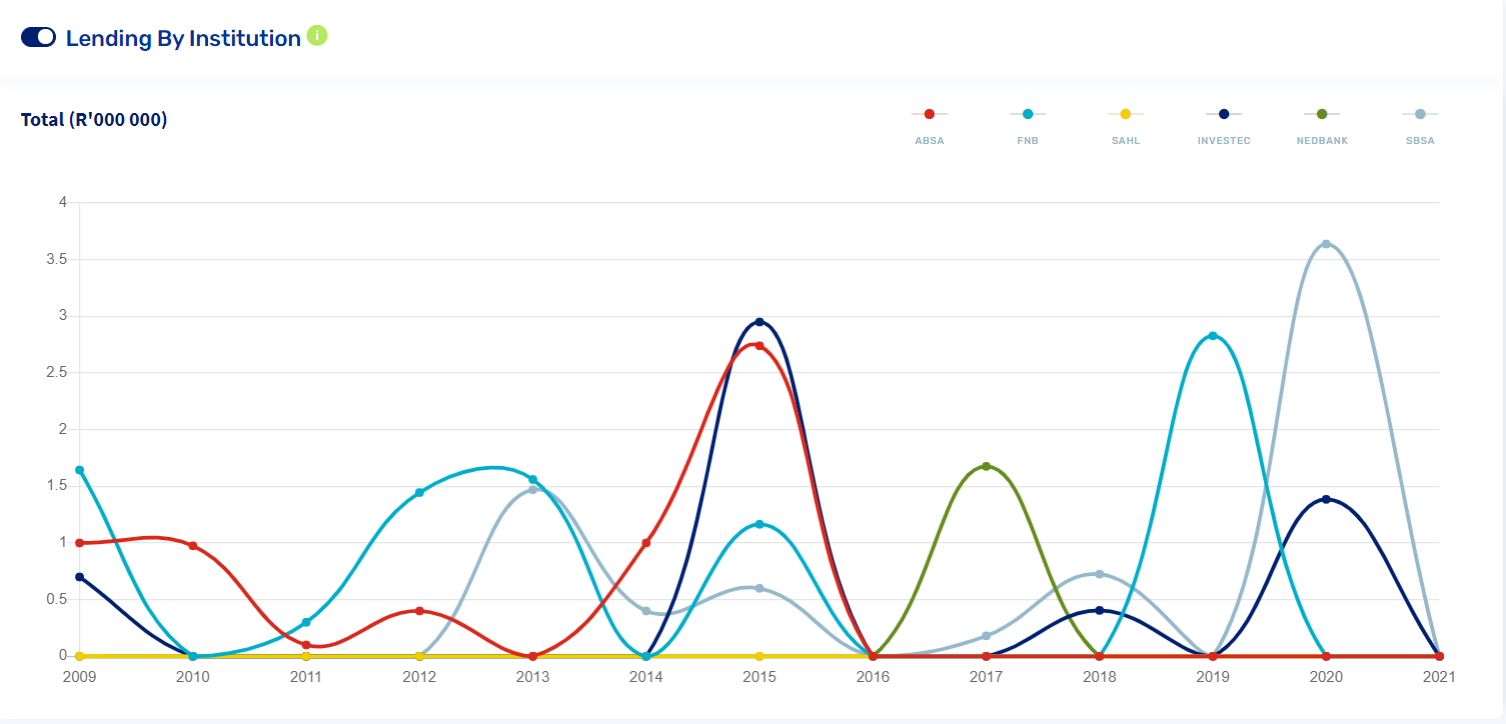Image resolution: width=1506 pixels, height=724 pixels.
Task: Select the Nedbank peak point at 2017
Action: 986,466
